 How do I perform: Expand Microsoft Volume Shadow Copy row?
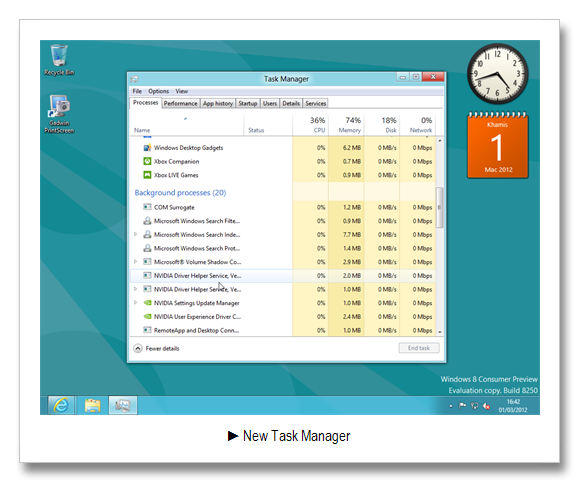coord(136,262)
